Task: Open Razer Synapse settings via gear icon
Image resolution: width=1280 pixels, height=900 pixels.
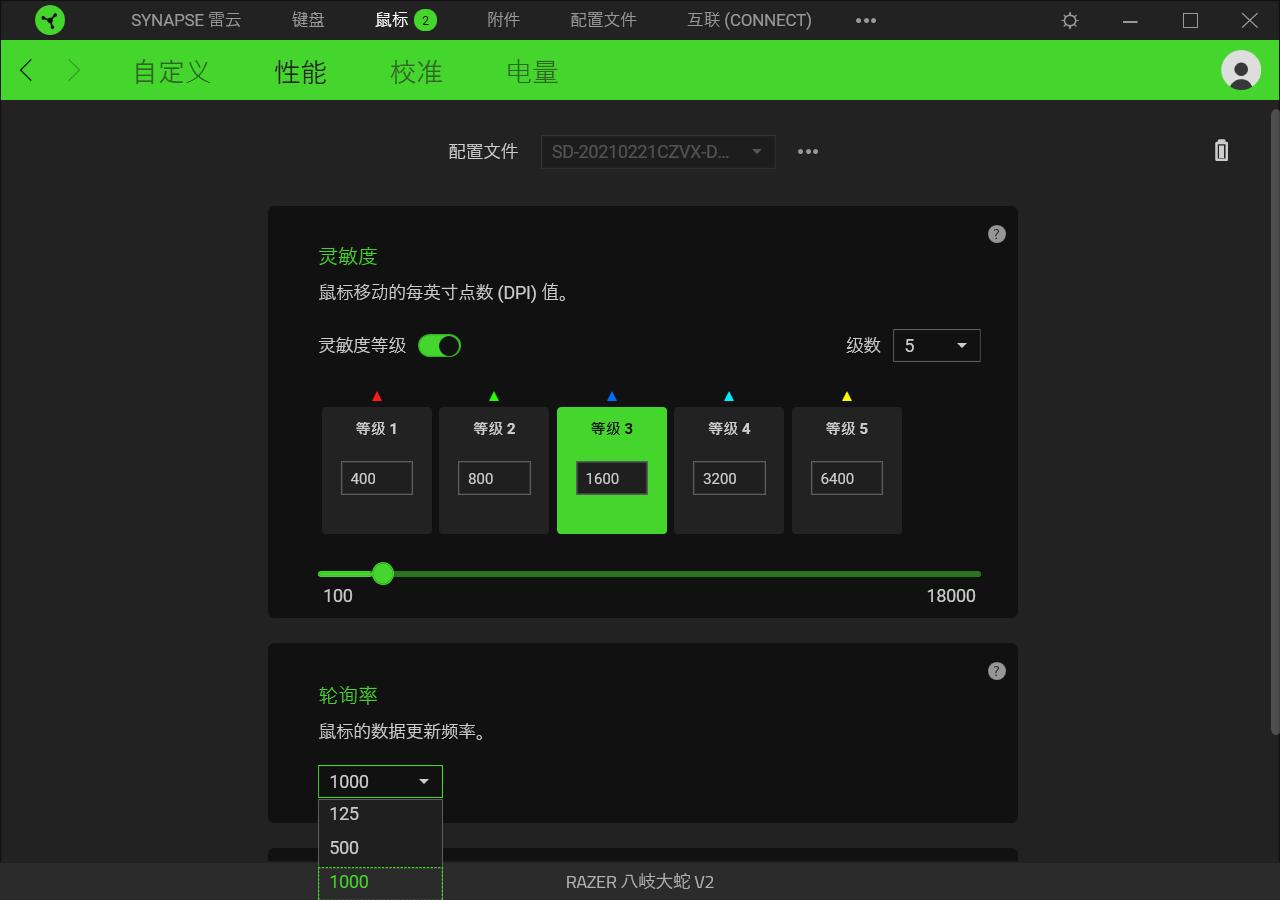Action: pos(1069,20)
